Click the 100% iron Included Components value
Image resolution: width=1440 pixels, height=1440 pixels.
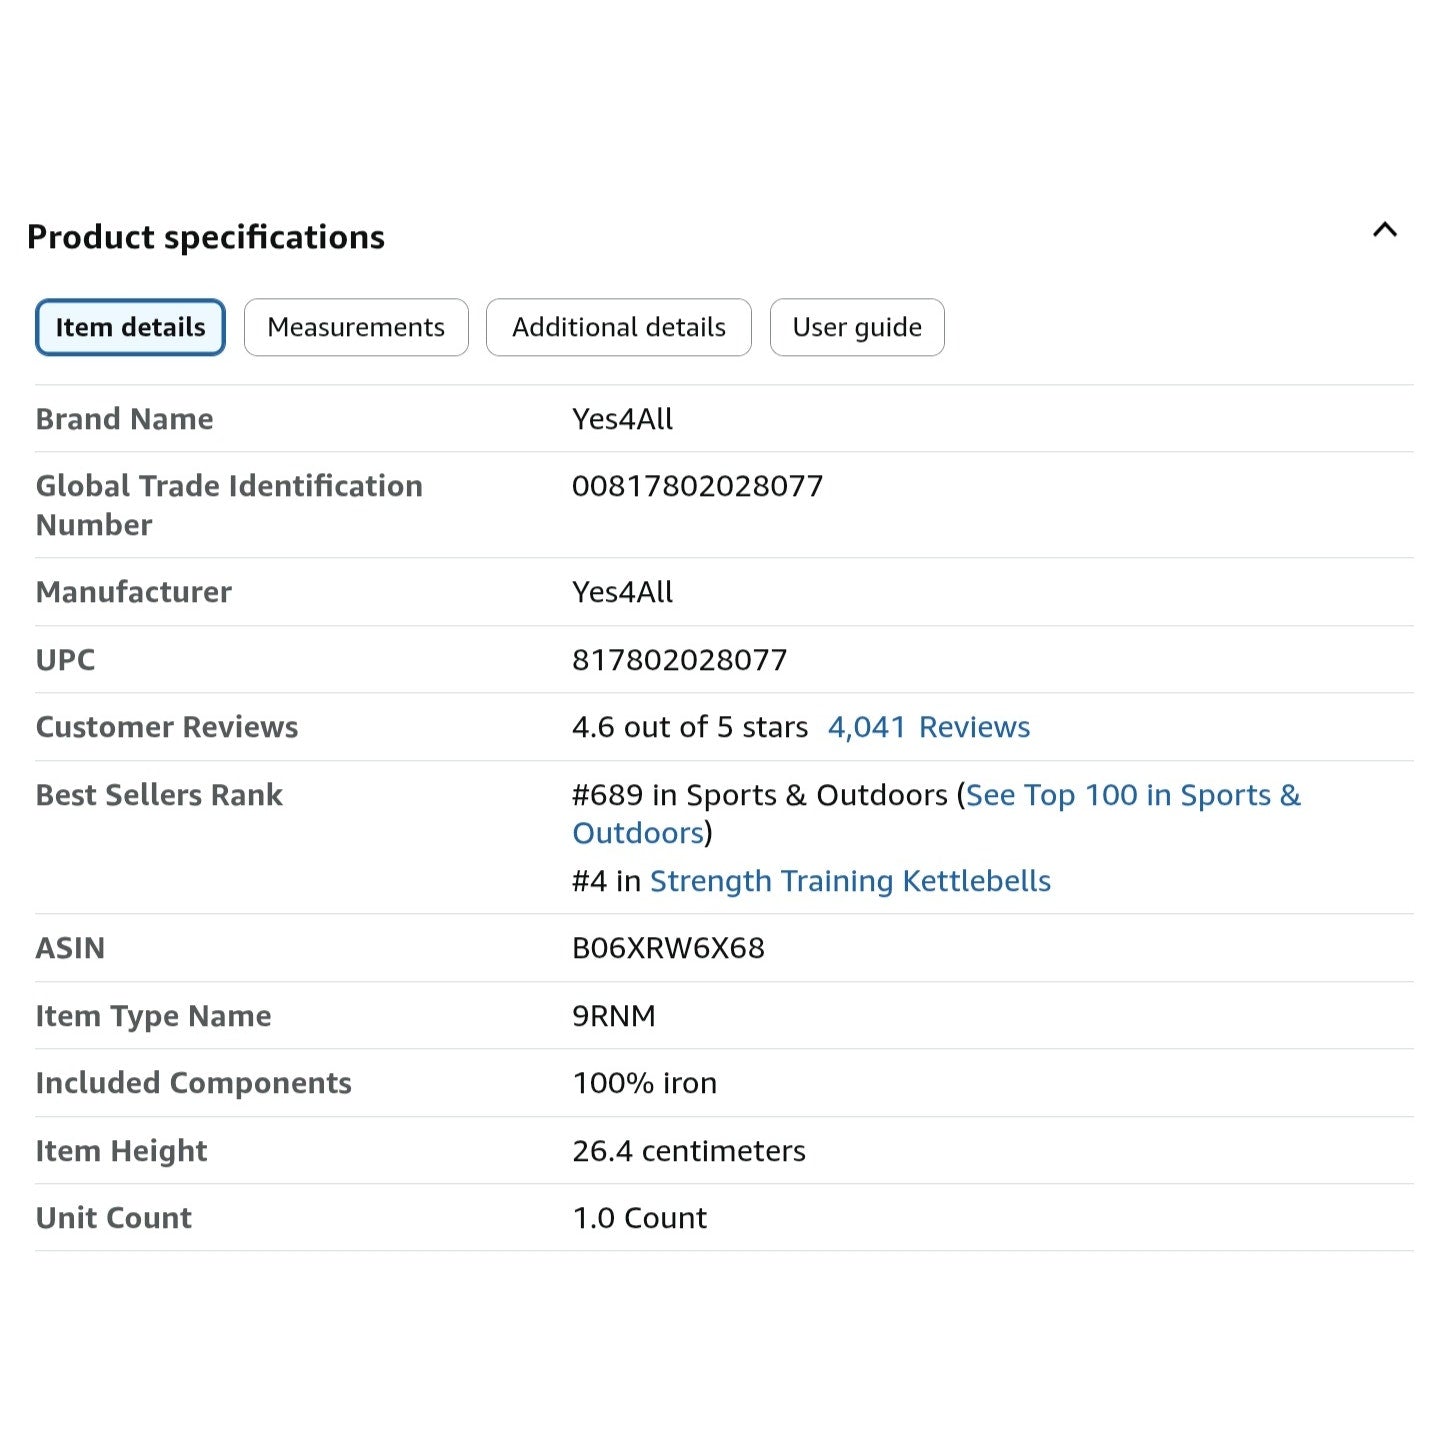pos(644,1083)
